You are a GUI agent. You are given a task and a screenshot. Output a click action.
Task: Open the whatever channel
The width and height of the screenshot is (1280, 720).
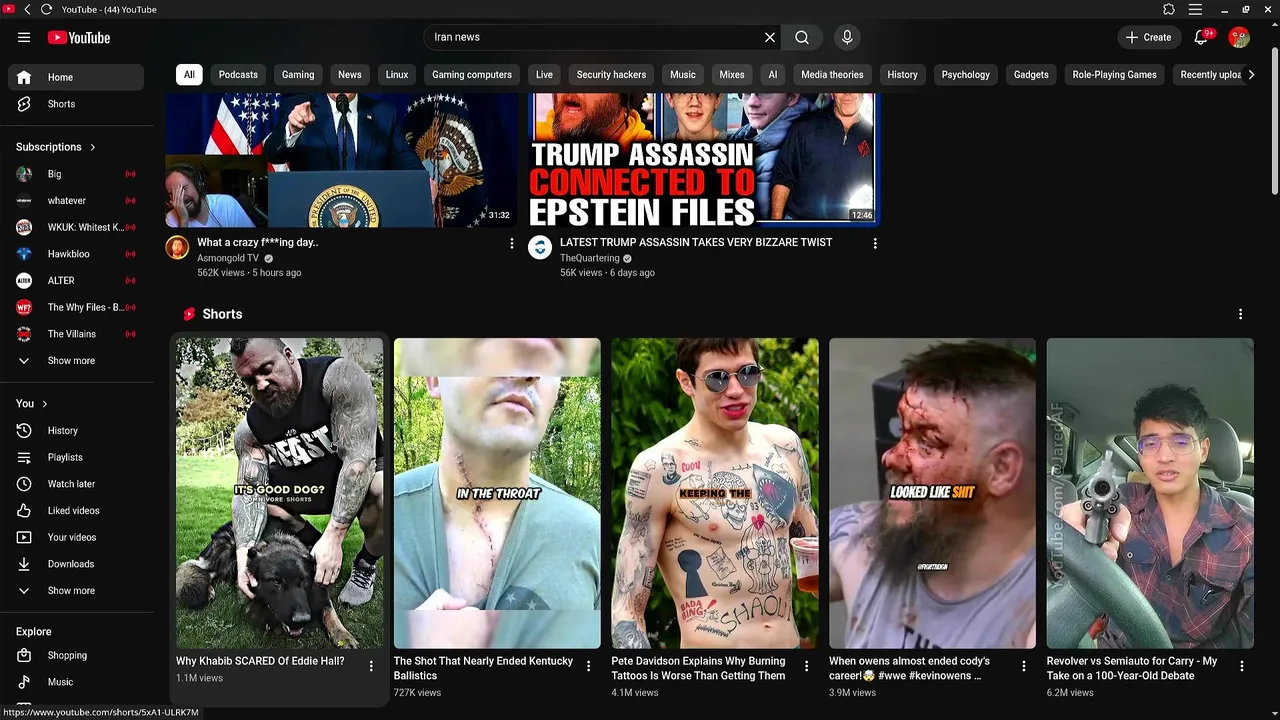click(76, 201)
